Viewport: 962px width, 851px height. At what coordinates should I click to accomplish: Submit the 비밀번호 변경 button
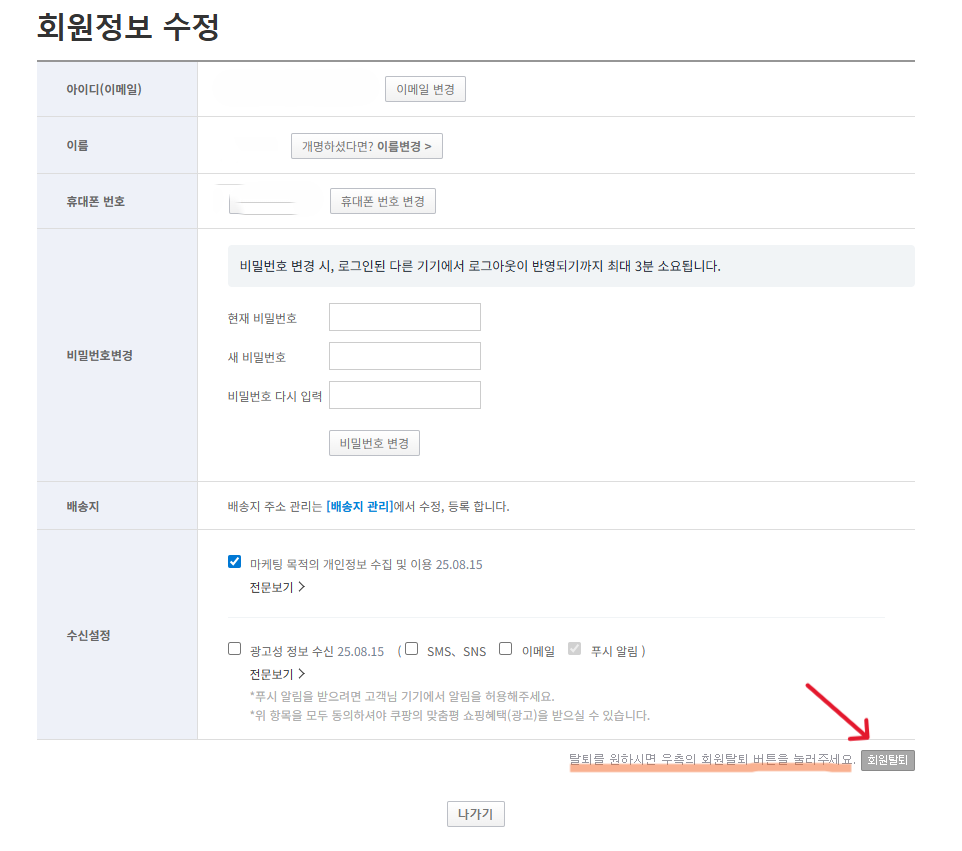pyautogui.click(x=374, y=443)
